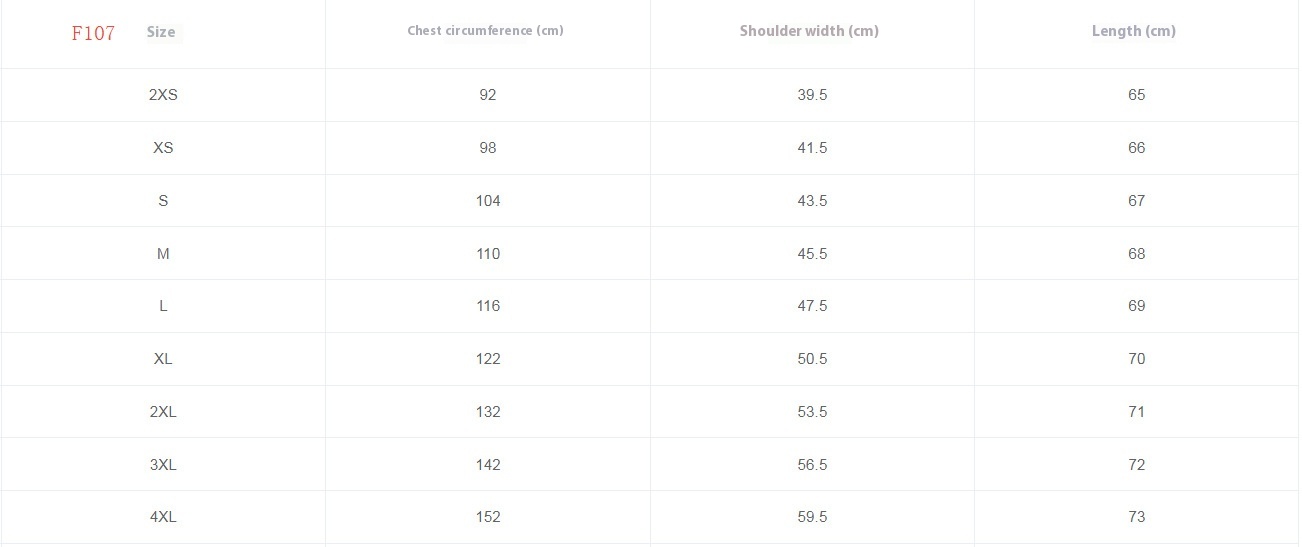Select length value 66
Screen dimensions: 1302x547
coord(1136,148)
